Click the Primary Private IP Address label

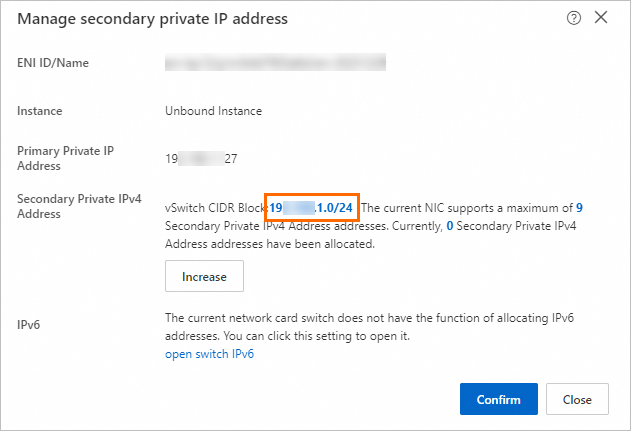[65, 158]
